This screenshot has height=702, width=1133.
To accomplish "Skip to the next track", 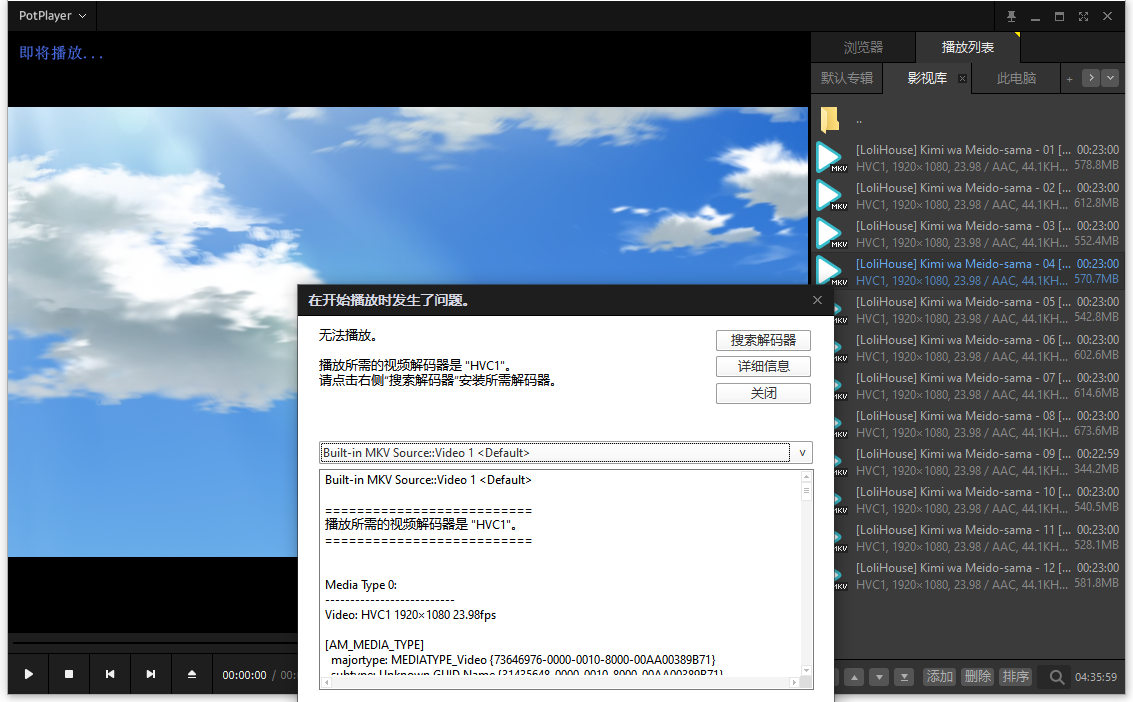I will [151, 675].
